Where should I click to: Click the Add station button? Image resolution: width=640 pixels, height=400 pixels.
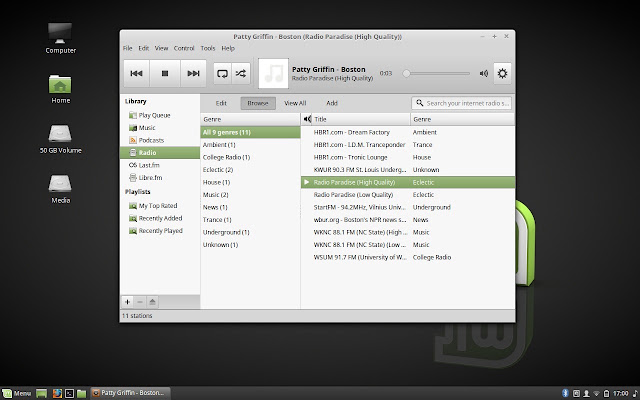[332, 103]
